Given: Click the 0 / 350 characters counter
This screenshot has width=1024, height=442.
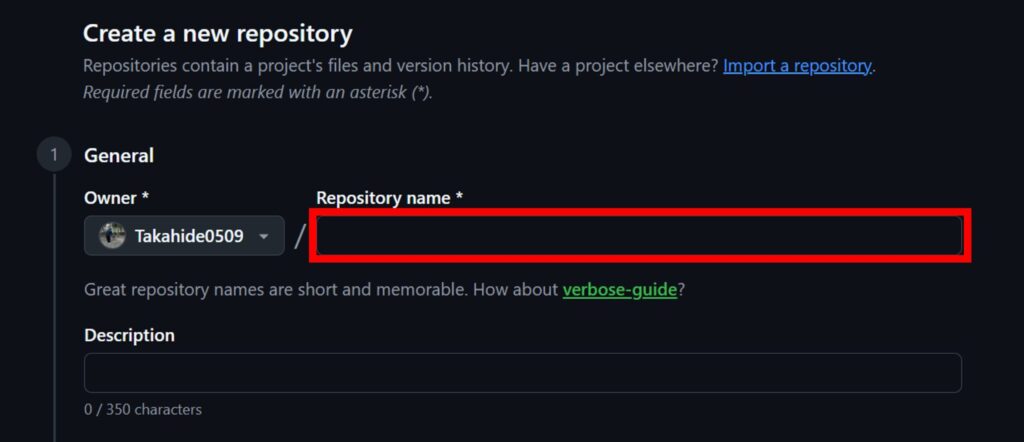Looking at the screenshot, I should click(143, 409).
